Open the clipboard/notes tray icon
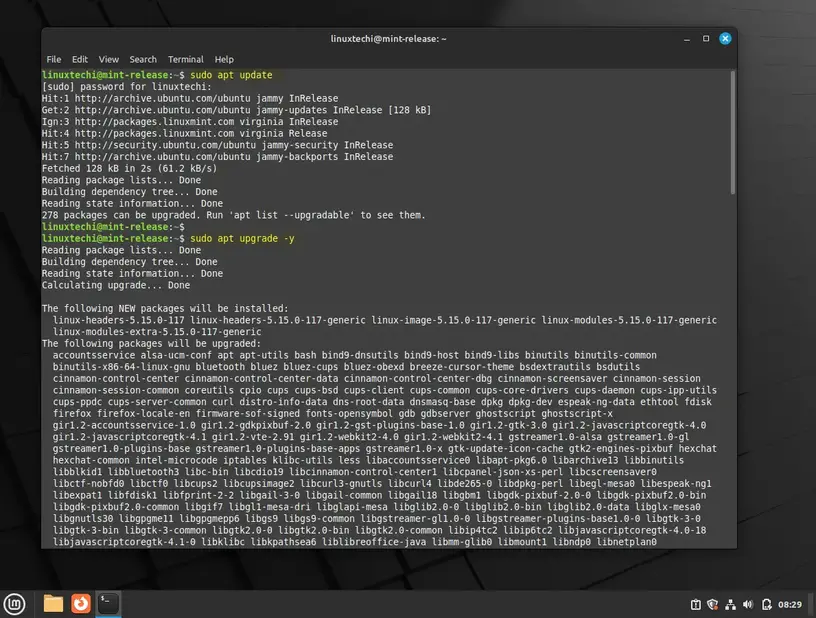 pyautogui.click(x=695, y=604)
